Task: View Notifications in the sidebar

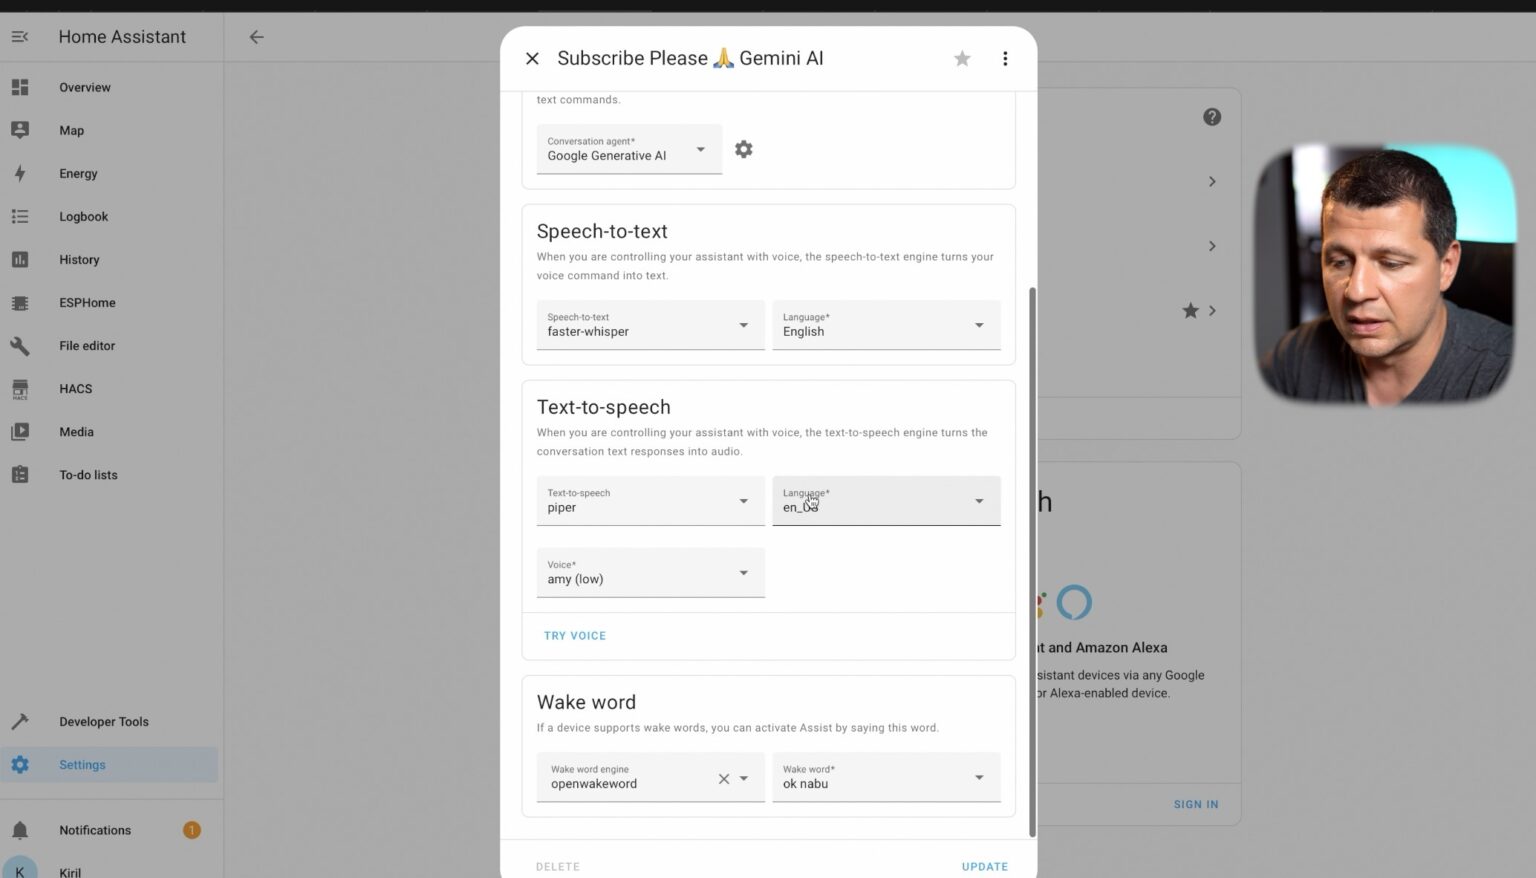Action: (x=94, y=829)
